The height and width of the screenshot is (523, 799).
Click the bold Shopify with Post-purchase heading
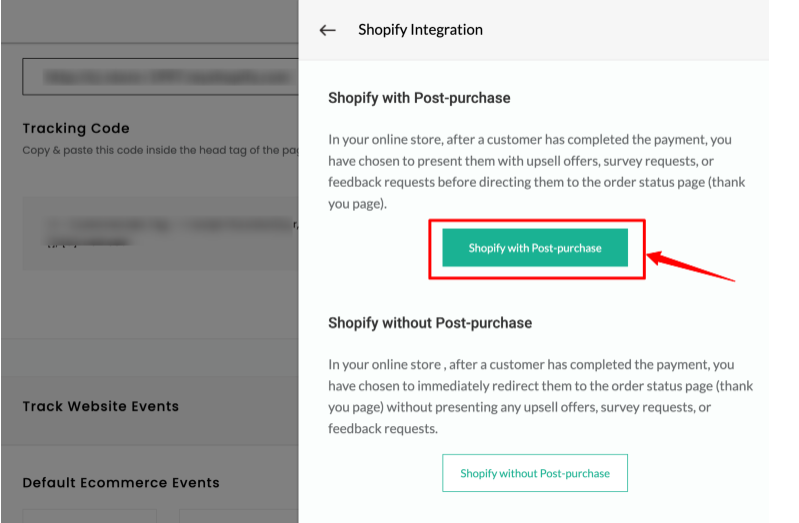(419, 98)
